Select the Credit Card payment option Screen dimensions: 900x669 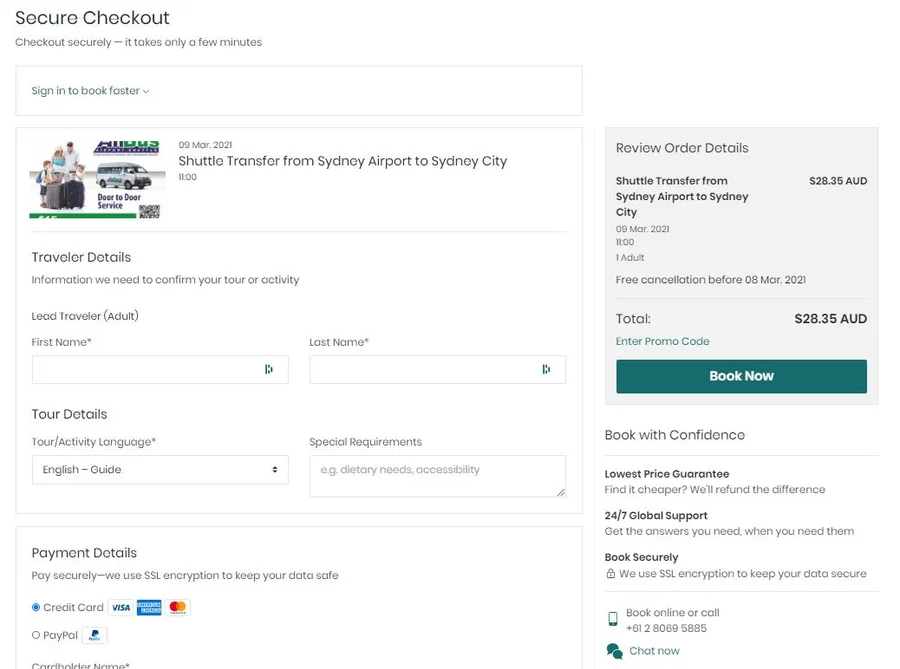pyautogui.click(x=36, y=607)
